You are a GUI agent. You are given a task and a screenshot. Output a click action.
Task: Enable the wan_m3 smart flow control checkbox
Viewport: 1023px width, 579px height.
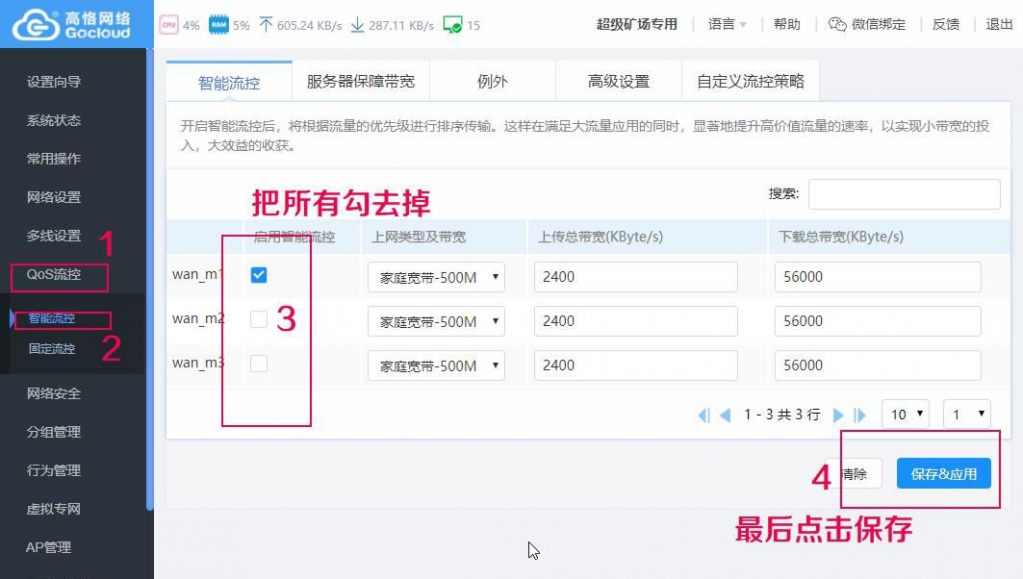259,364
